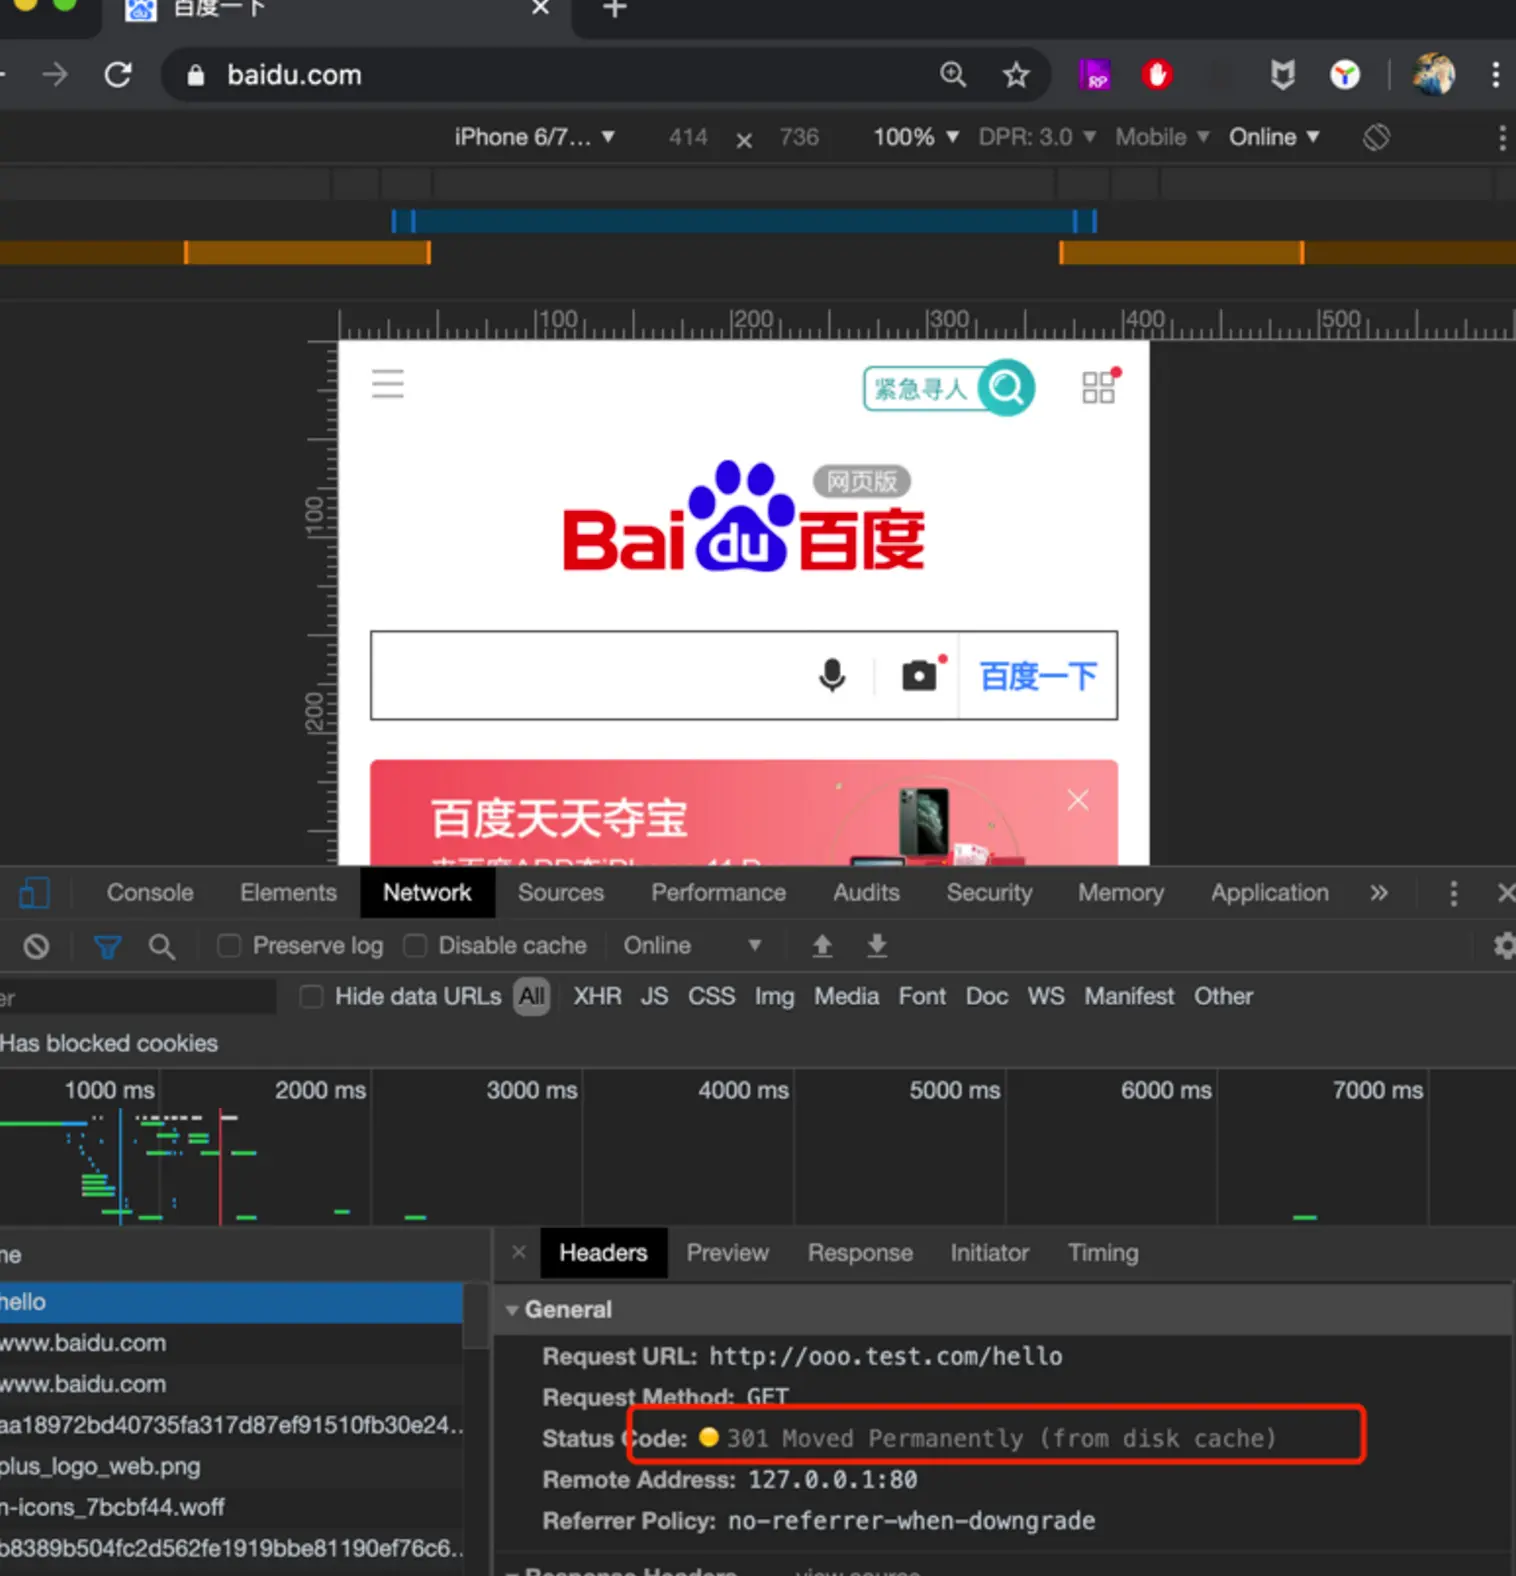Toggle the device toolbar in DevTools

pyautogui.click(x=34, y=892)
